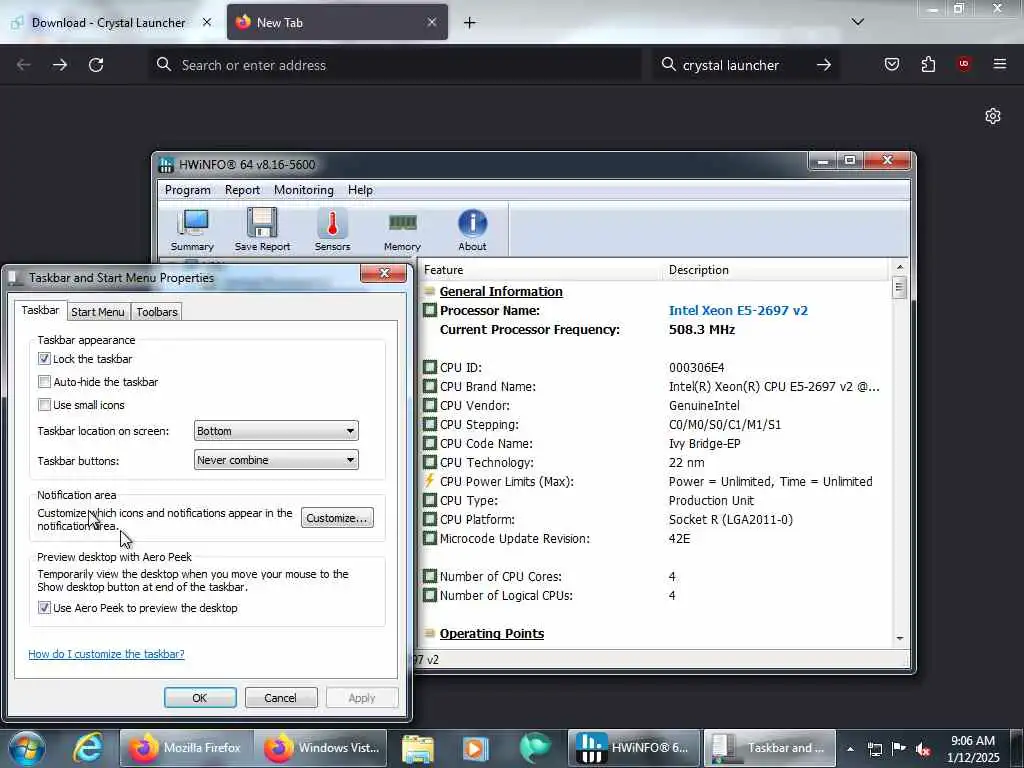
Task: Open the Monitoring menu in HWiNFO
Action: click(304, 190)
